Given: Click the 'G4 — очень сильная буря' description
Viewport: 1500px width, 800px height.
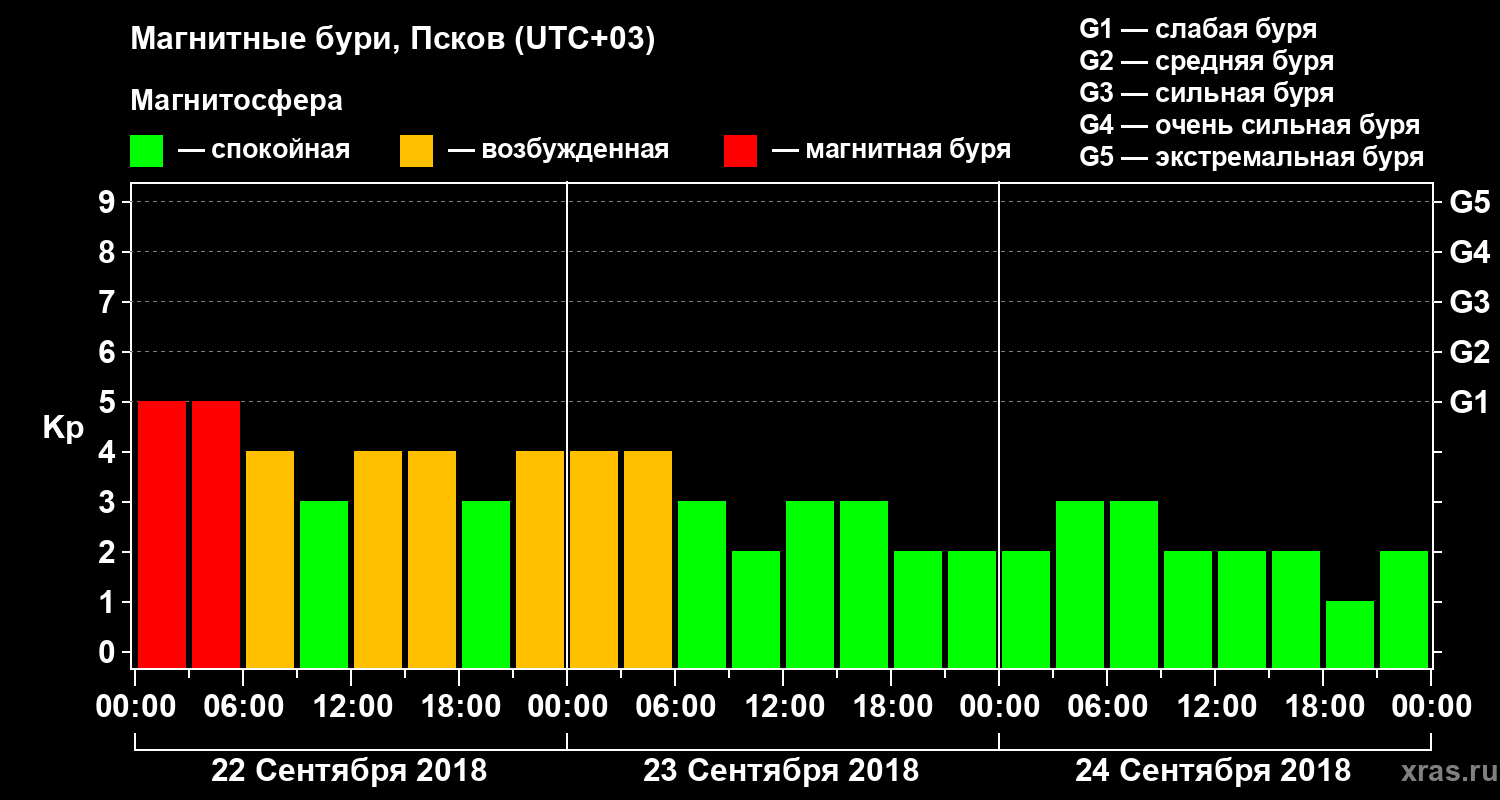Looking at the screenshot, I should click(x=1250, y=125).
